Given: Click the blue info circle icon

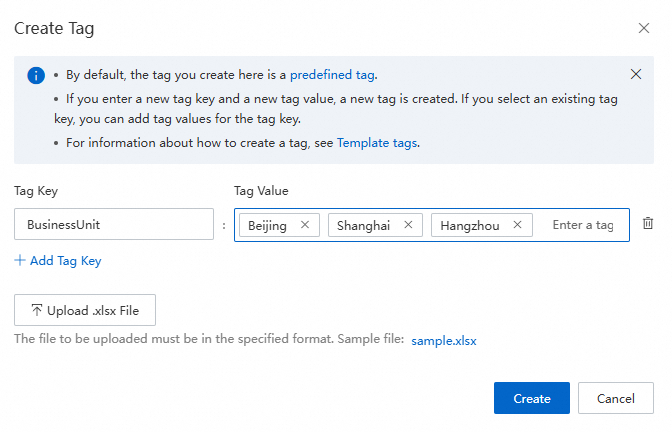Looking at the screenshot, I should click(36, 75).
